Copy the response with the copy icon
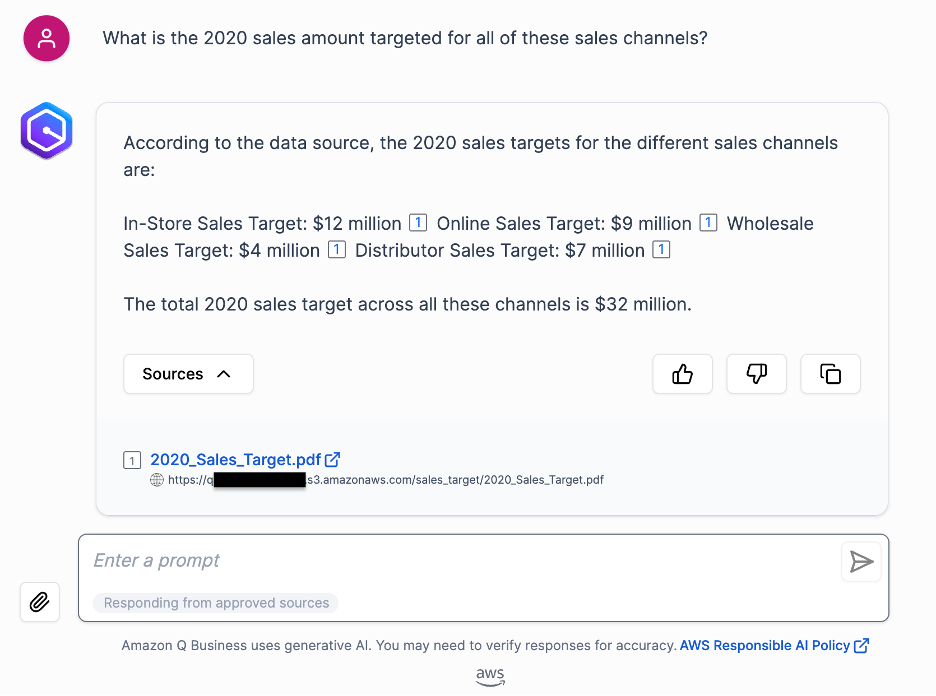936x696 pixels. pyautogui.click(x=830, y=374)
